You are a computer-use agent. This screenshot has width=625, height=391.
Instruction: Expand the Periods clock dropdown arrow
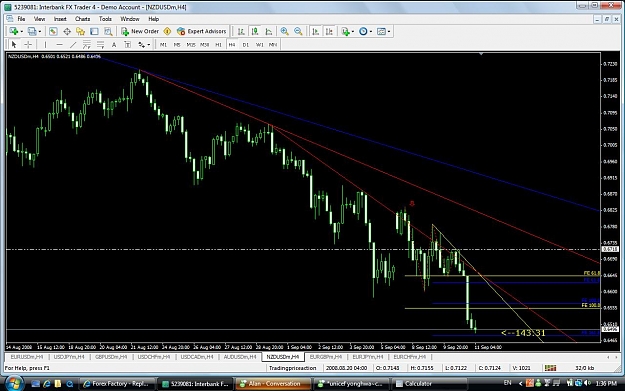(371, 31)
